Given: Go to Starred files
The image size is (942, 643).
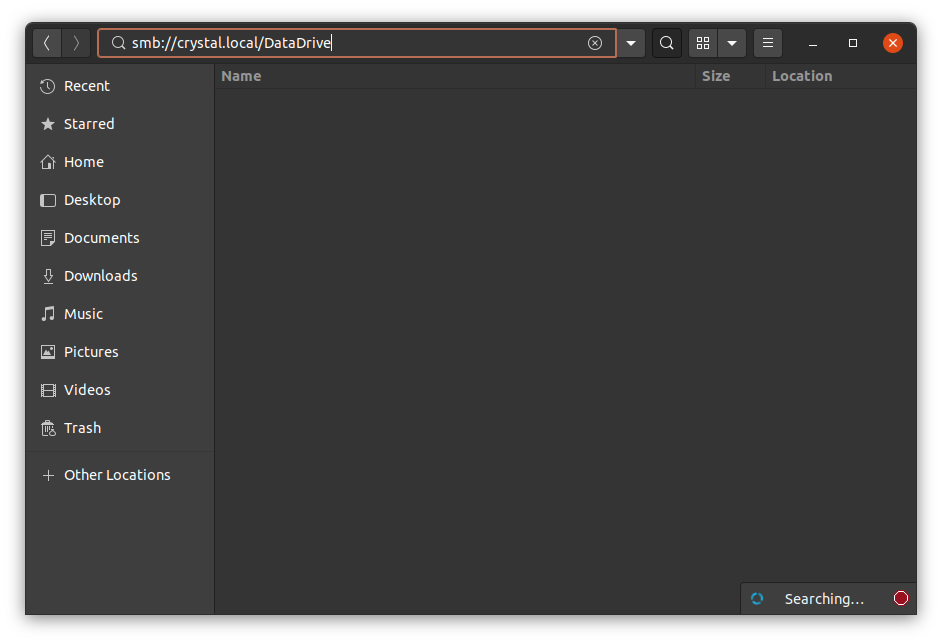Looking at the screenshot, I should coord(89,124).
